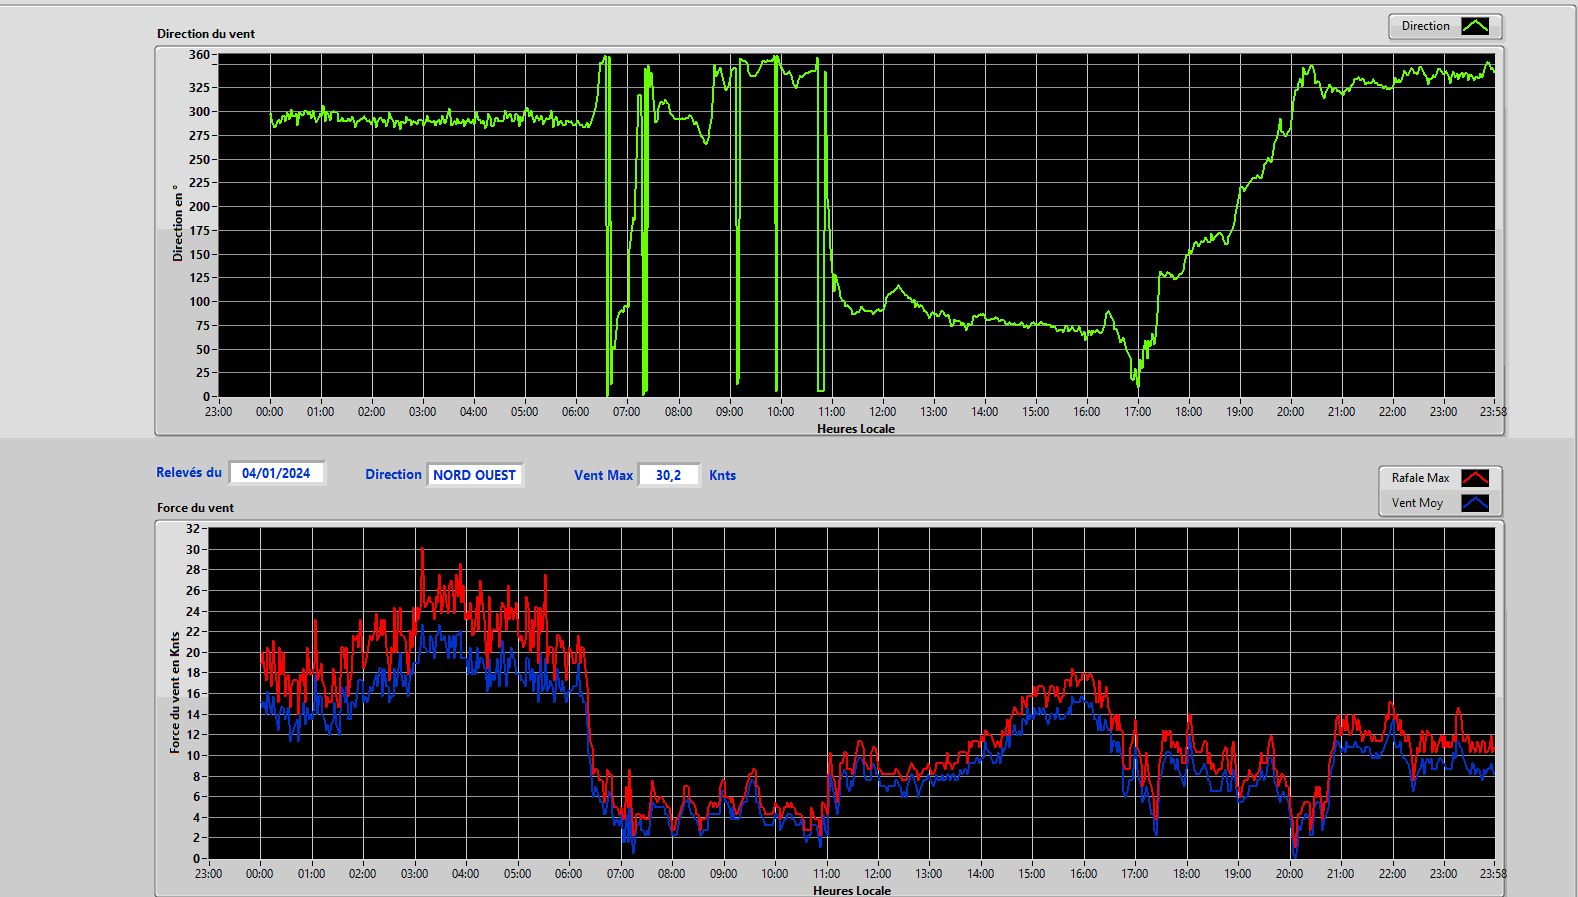The width and height of the screenshot is (1578, 897).
Task: Click the 0 tick on direction axis
Action: coord(206,397)
